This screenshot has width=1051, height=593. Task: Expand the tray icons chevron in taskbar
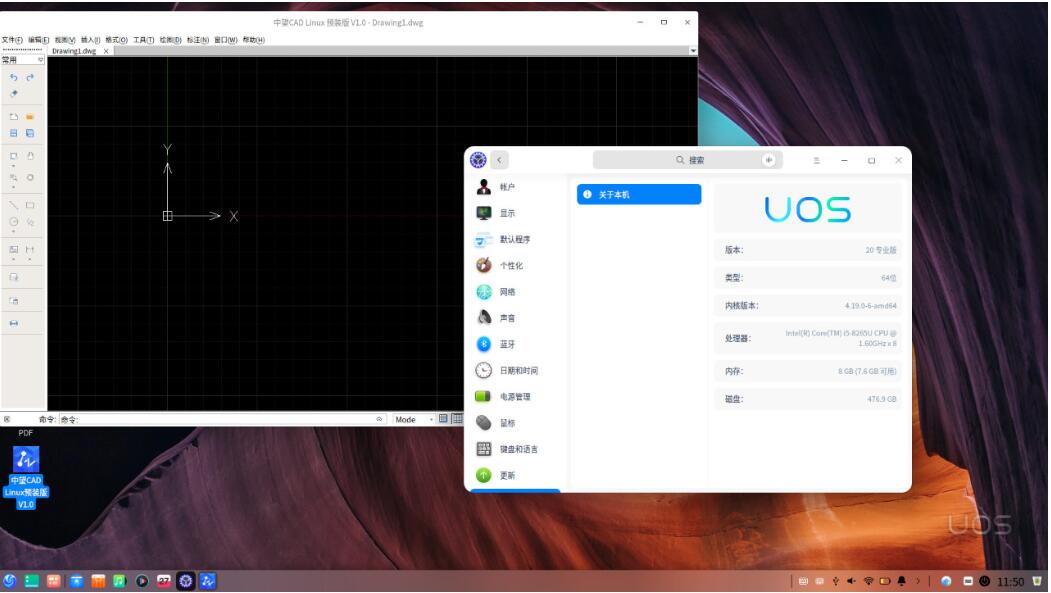coord(918,581)
